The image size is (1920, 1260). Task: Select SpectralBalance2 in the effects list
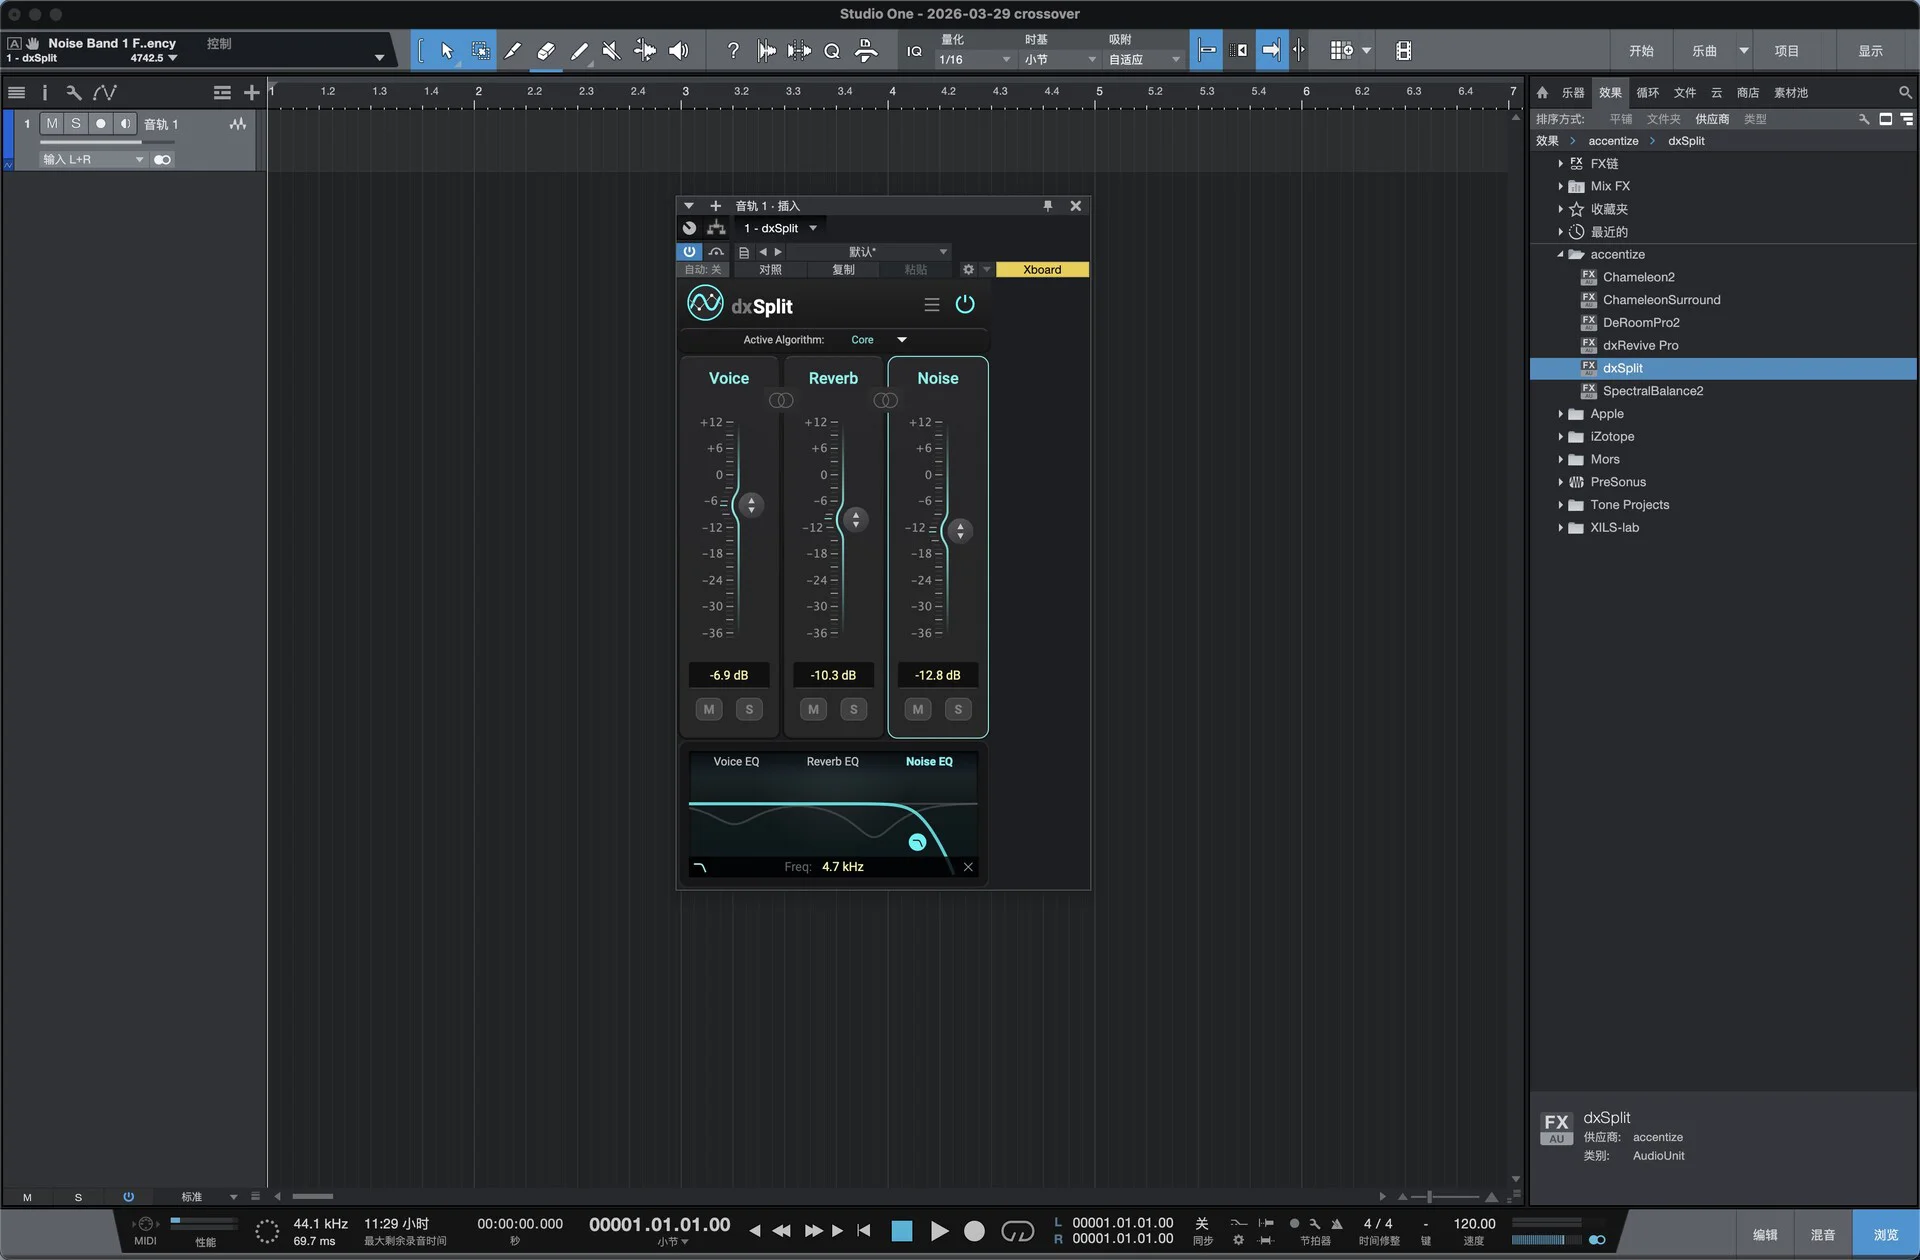[1652, 391]
